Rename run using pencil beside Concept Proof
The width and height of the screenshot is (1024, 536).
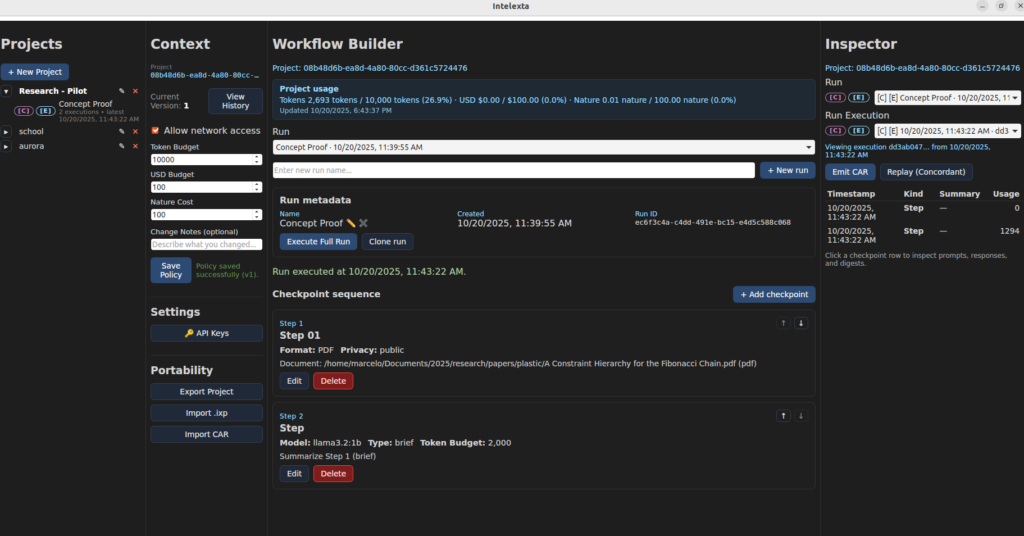pyautogui.click(x=351, y=223)
